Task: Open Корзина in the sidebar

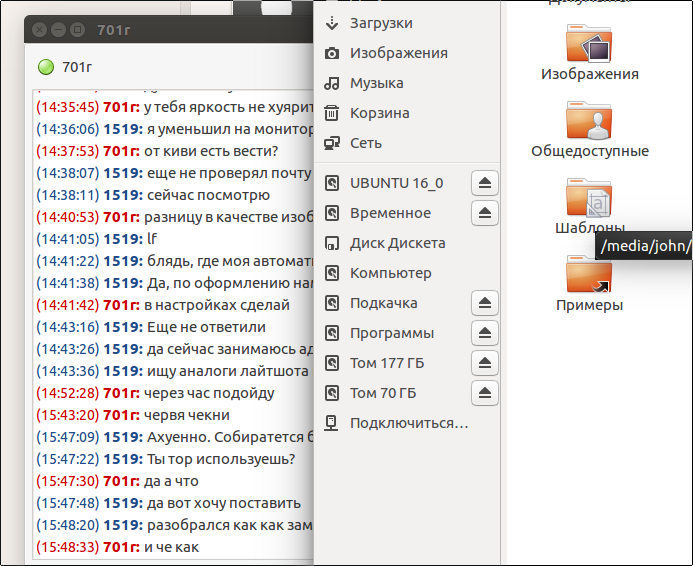Action: pos(407,113)
